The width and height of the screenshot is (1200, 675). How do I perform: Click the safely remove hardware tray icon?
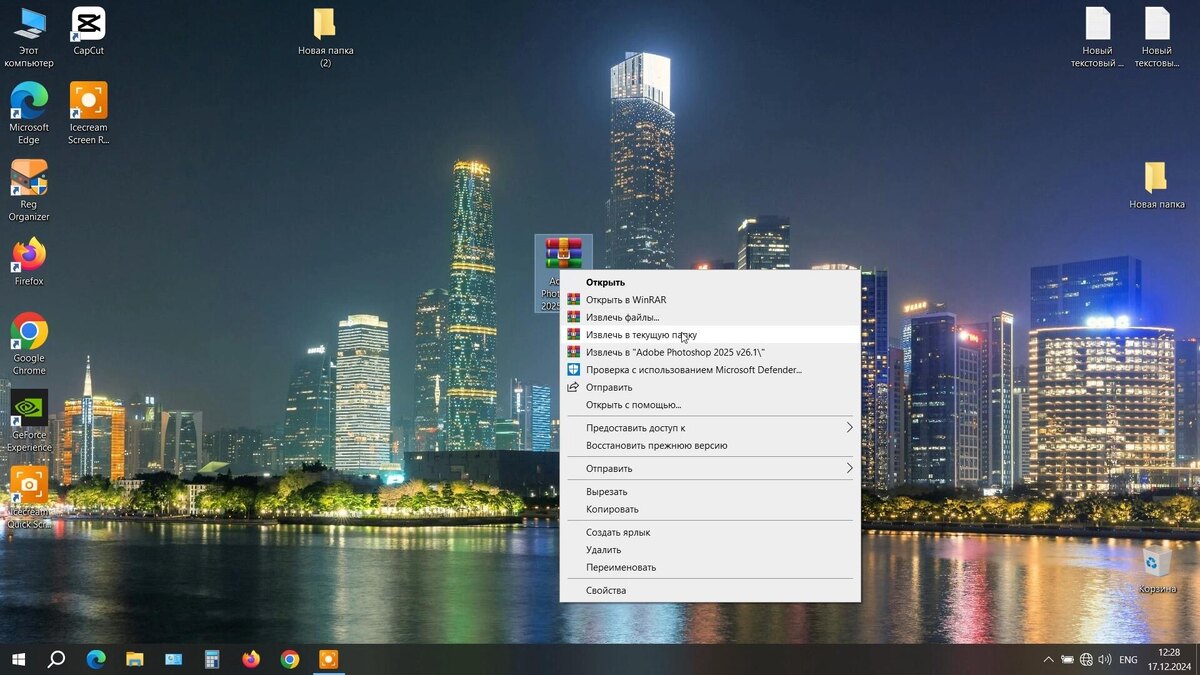(x=1067, y=660)
